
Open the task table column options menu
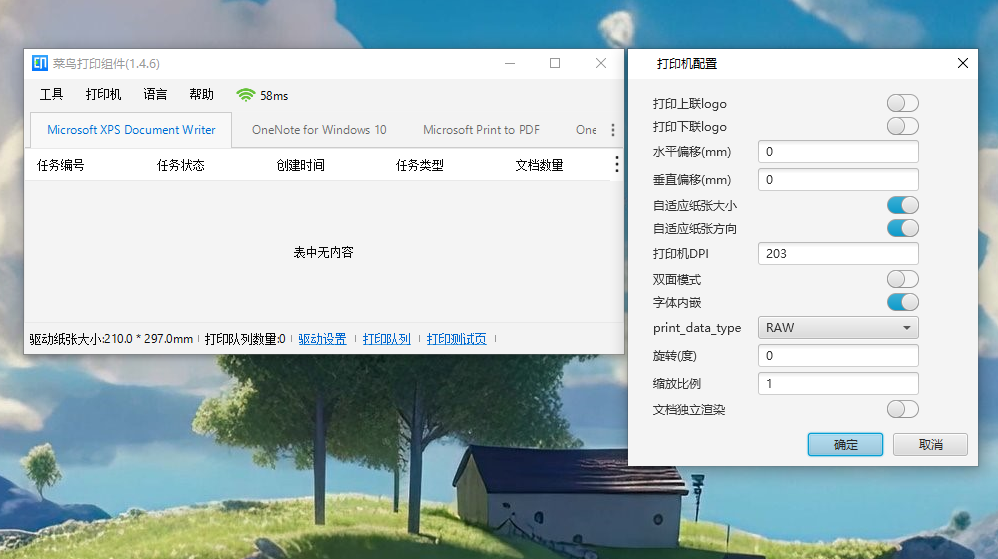(616, 165)
